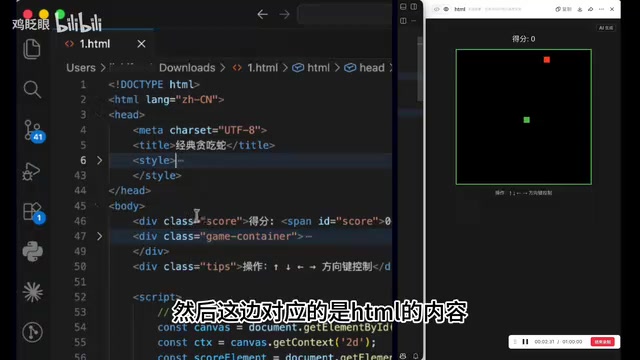This screenshot has width=640, height=360.
Task: Open the Explorer files view
Action: tap(32, 49)
